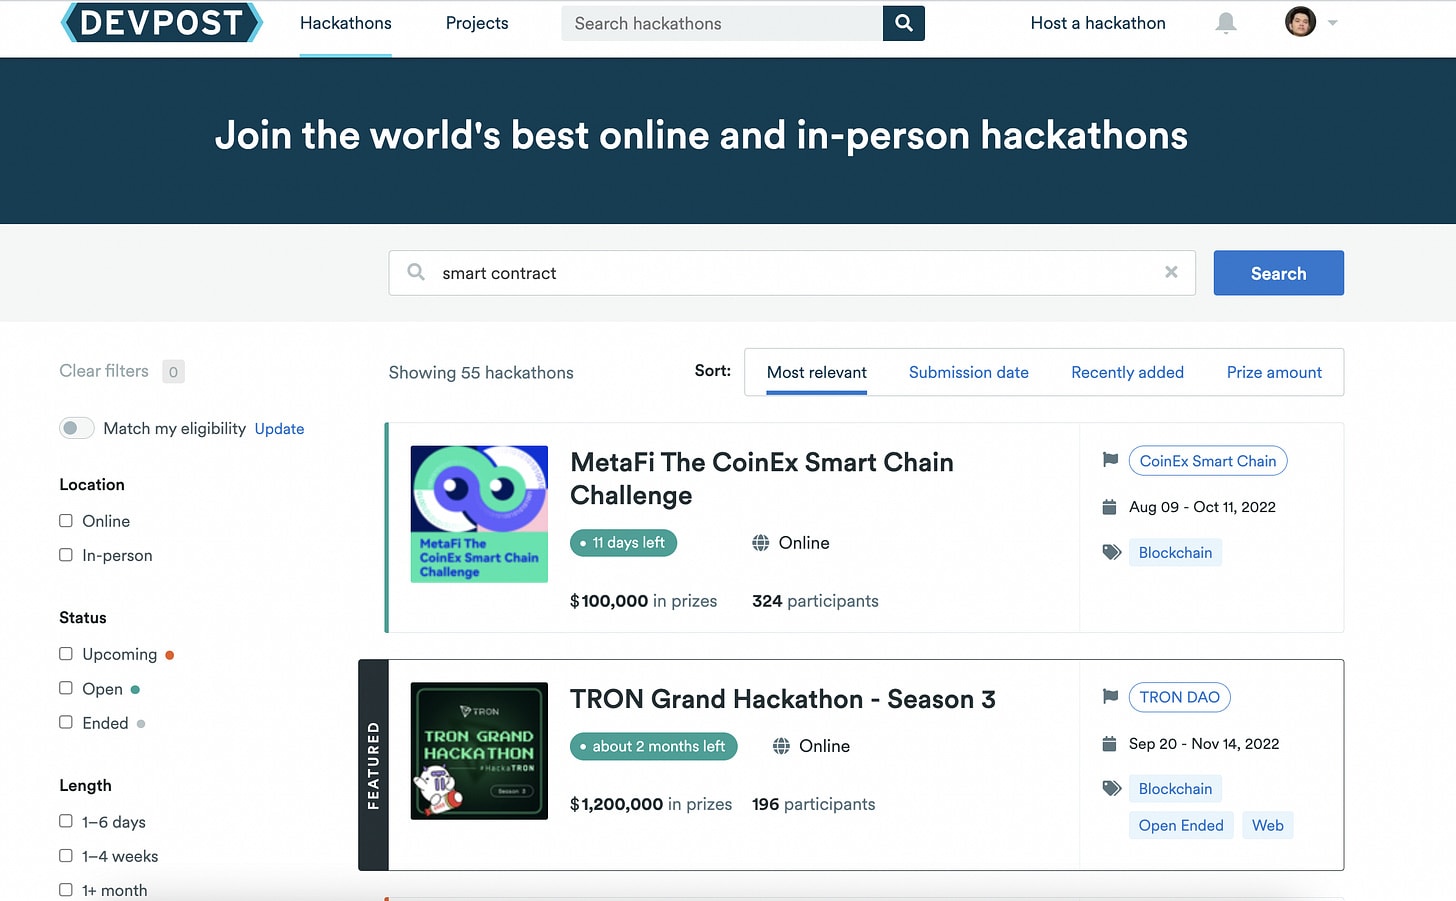Open the user avatar profile menu
This screenshot has width=1456, height=901.
1300,22
